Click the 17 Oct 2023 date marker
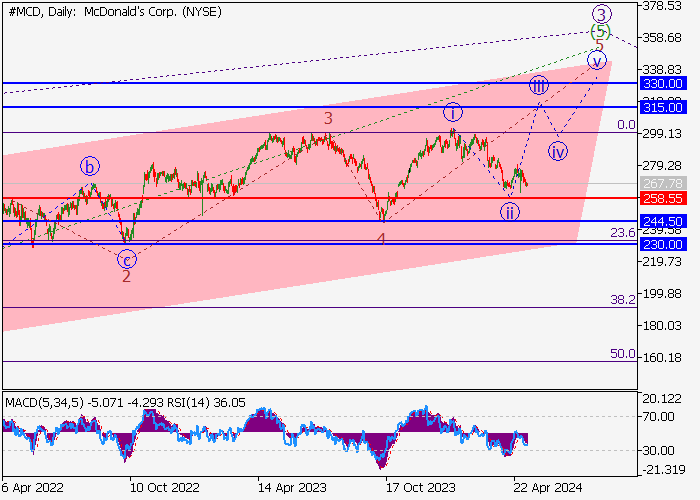Viewport: 700px width, 500px height. coord(421,487)
